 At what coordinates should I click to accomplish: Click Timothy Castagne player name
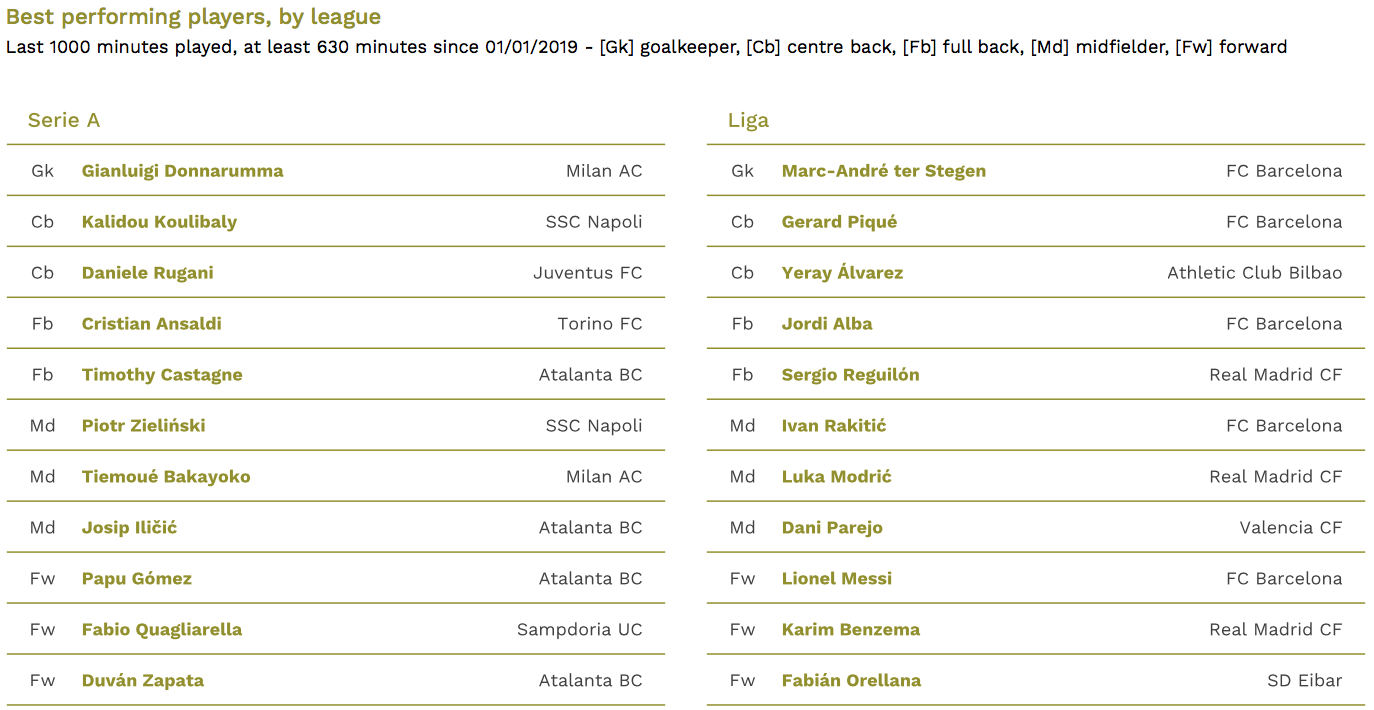tap(162, 375)
